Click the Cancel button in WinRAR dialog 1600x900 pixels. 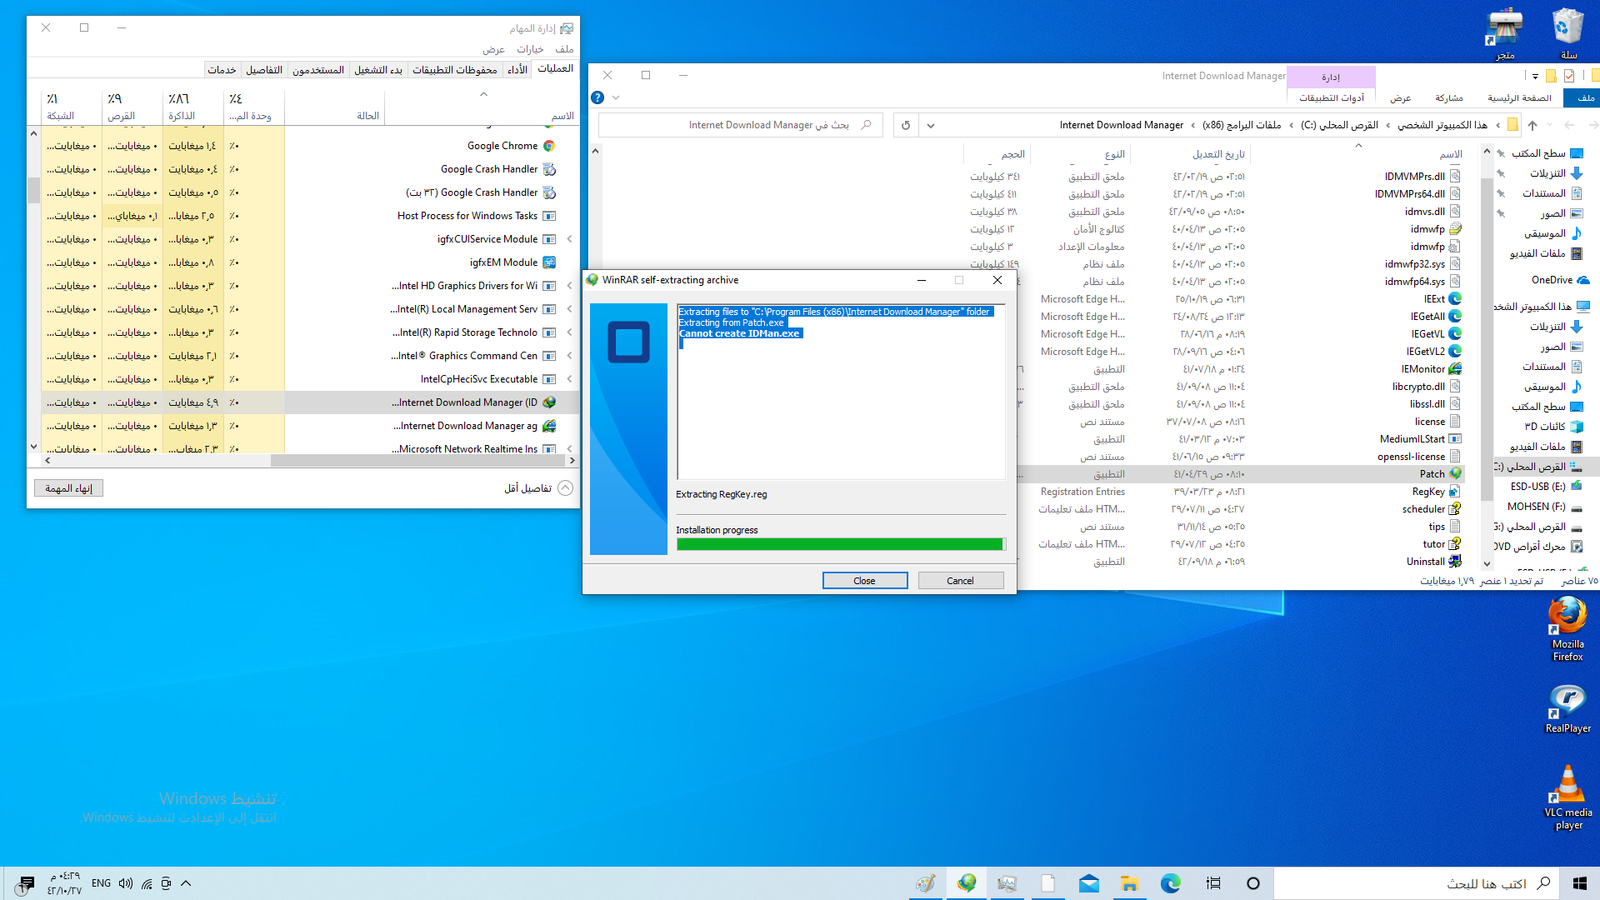pos(960,580)
